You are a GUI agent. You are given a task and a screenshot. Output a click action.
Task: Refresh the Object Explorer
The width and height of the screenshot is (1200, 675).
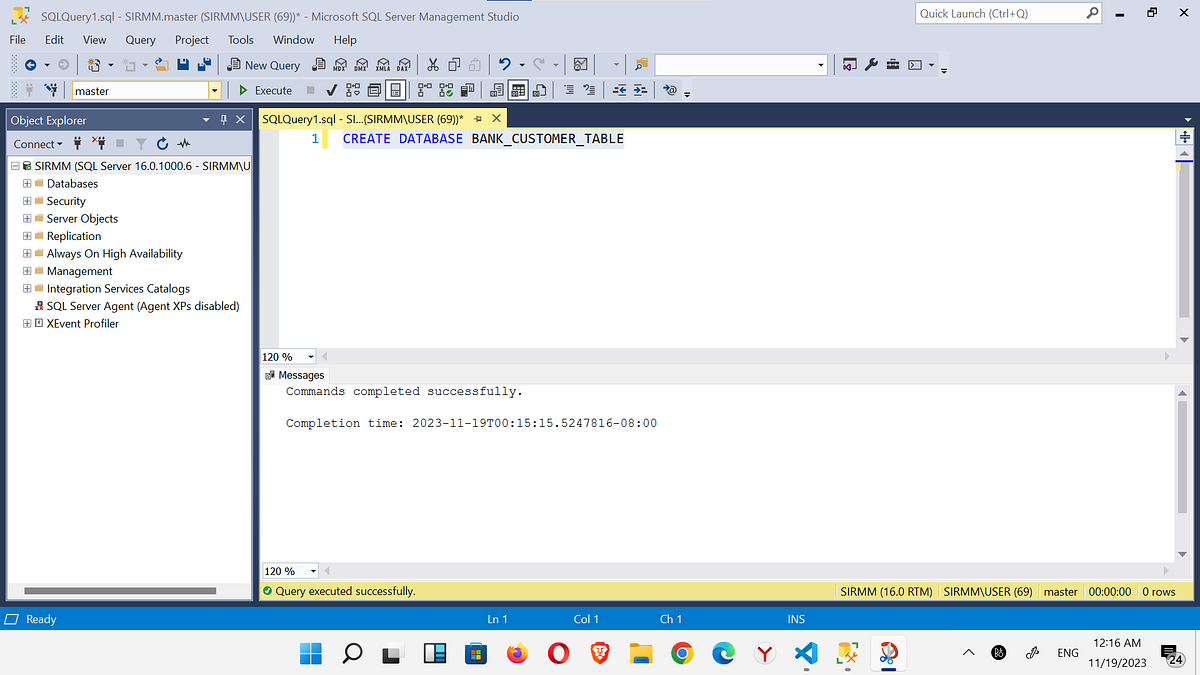coord(162,144)
